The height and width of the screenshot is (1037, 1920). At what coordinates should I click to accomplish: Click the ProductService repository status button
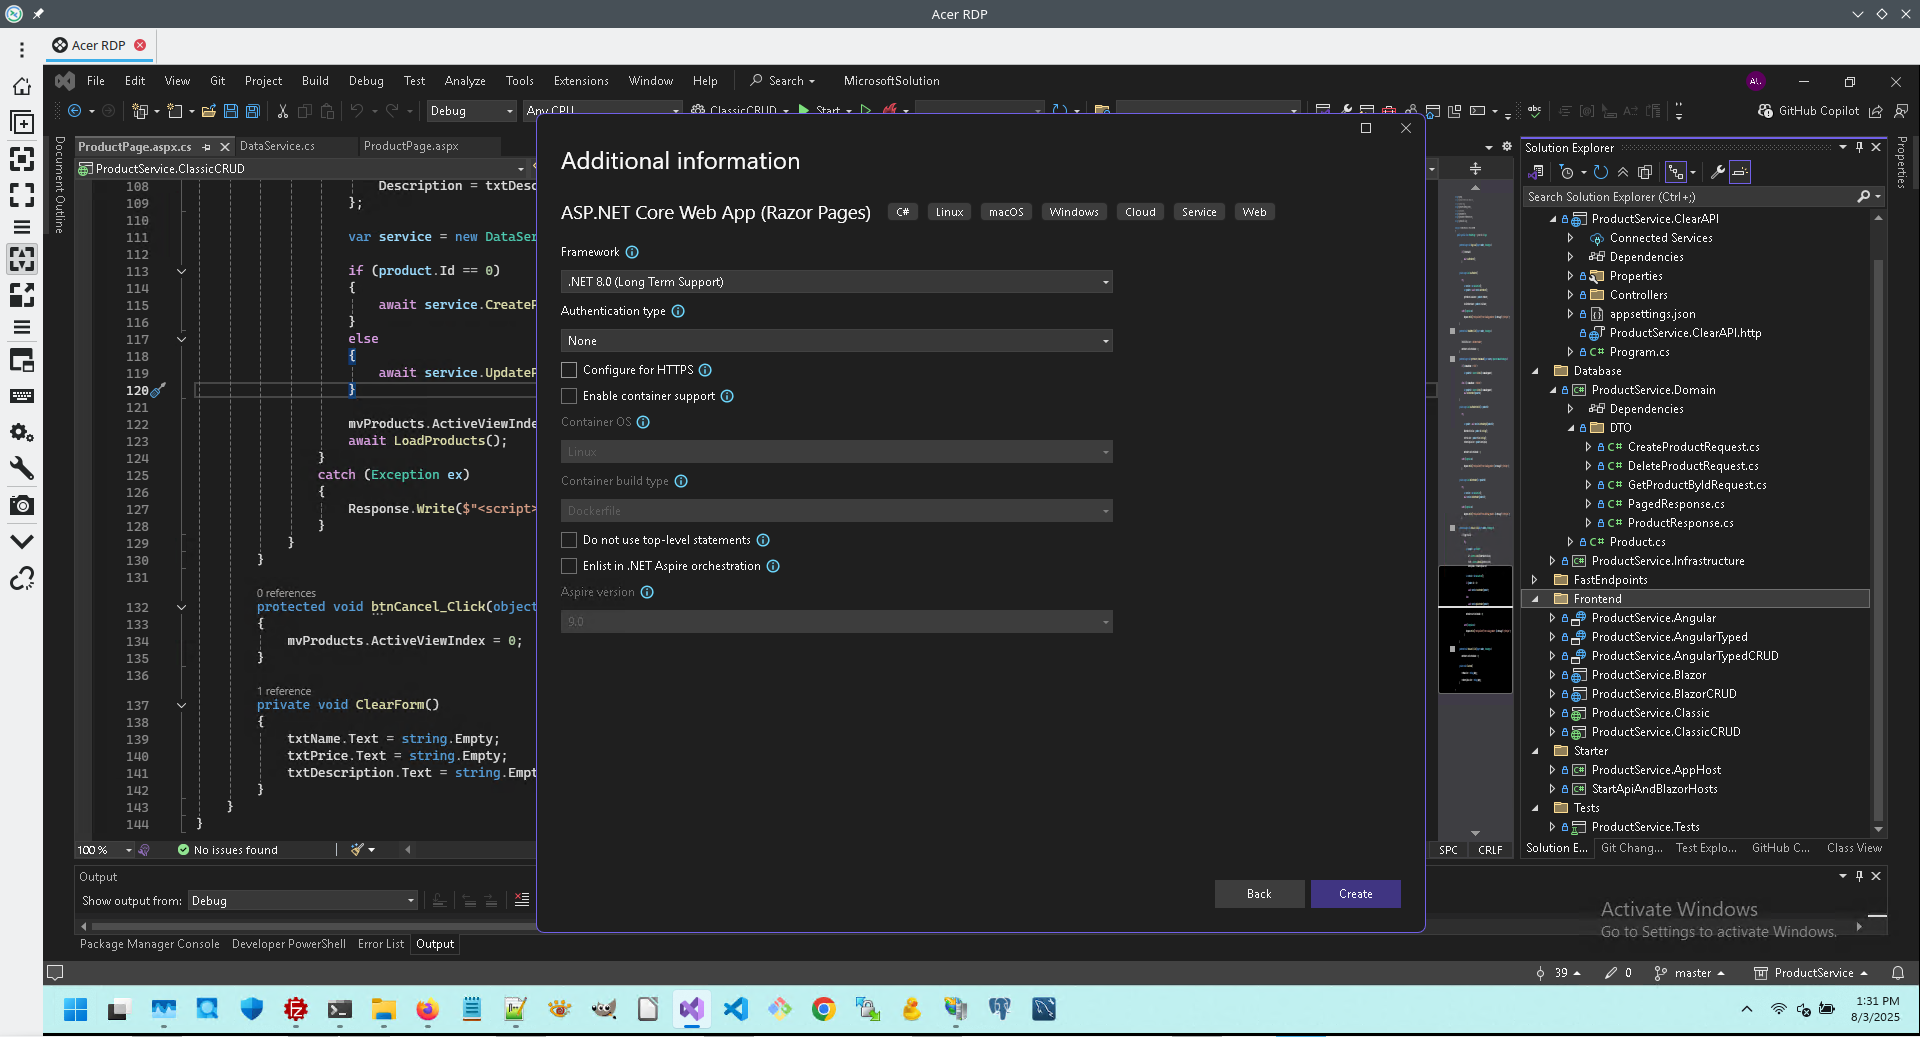tap(1811, 973)
